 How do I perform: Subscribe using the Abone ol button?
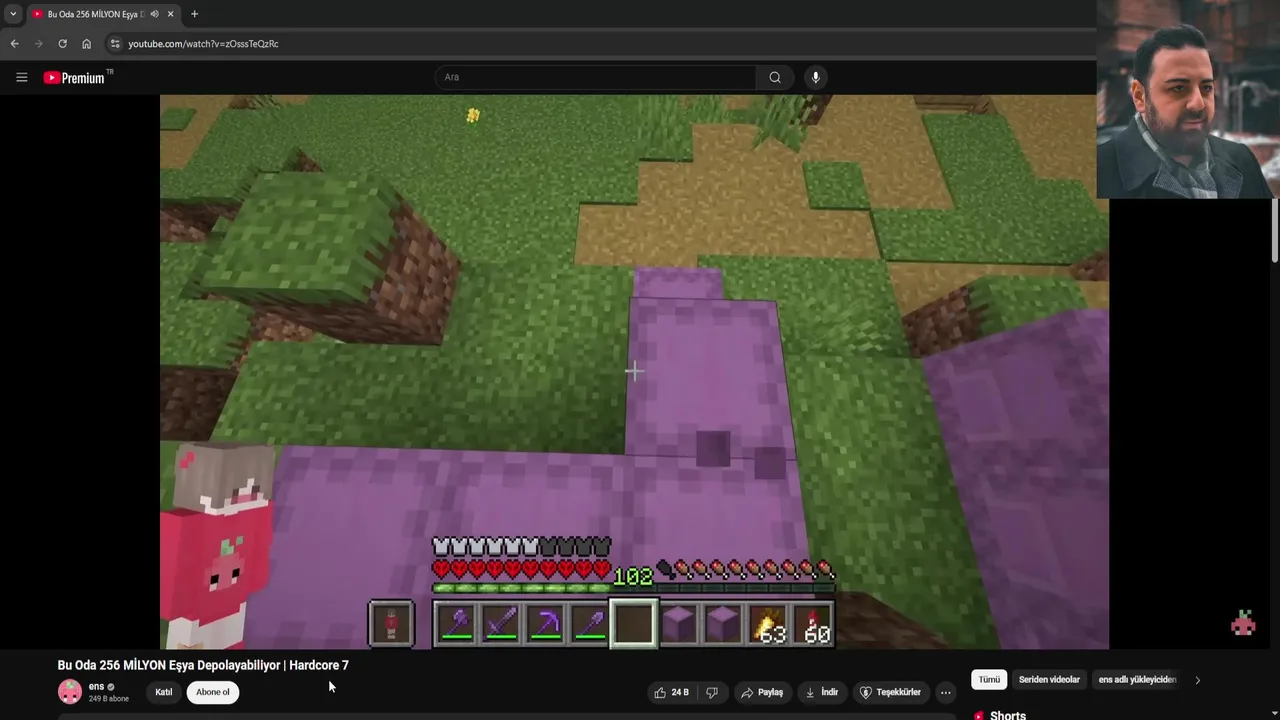coord(212,692)
